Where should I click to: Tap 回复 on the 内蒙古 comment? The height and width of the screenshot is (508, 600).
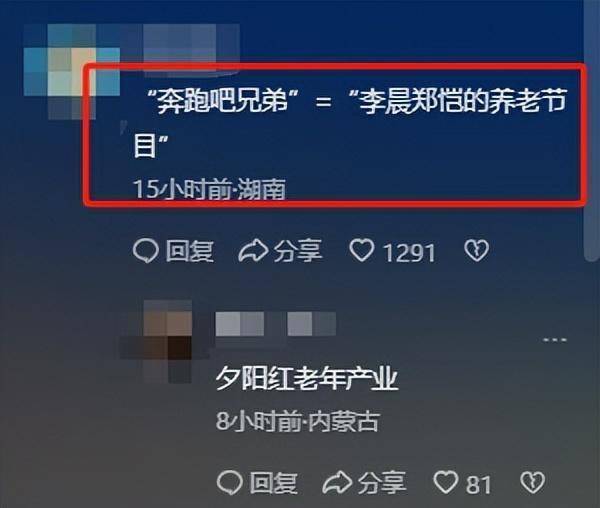click(274, 482)
